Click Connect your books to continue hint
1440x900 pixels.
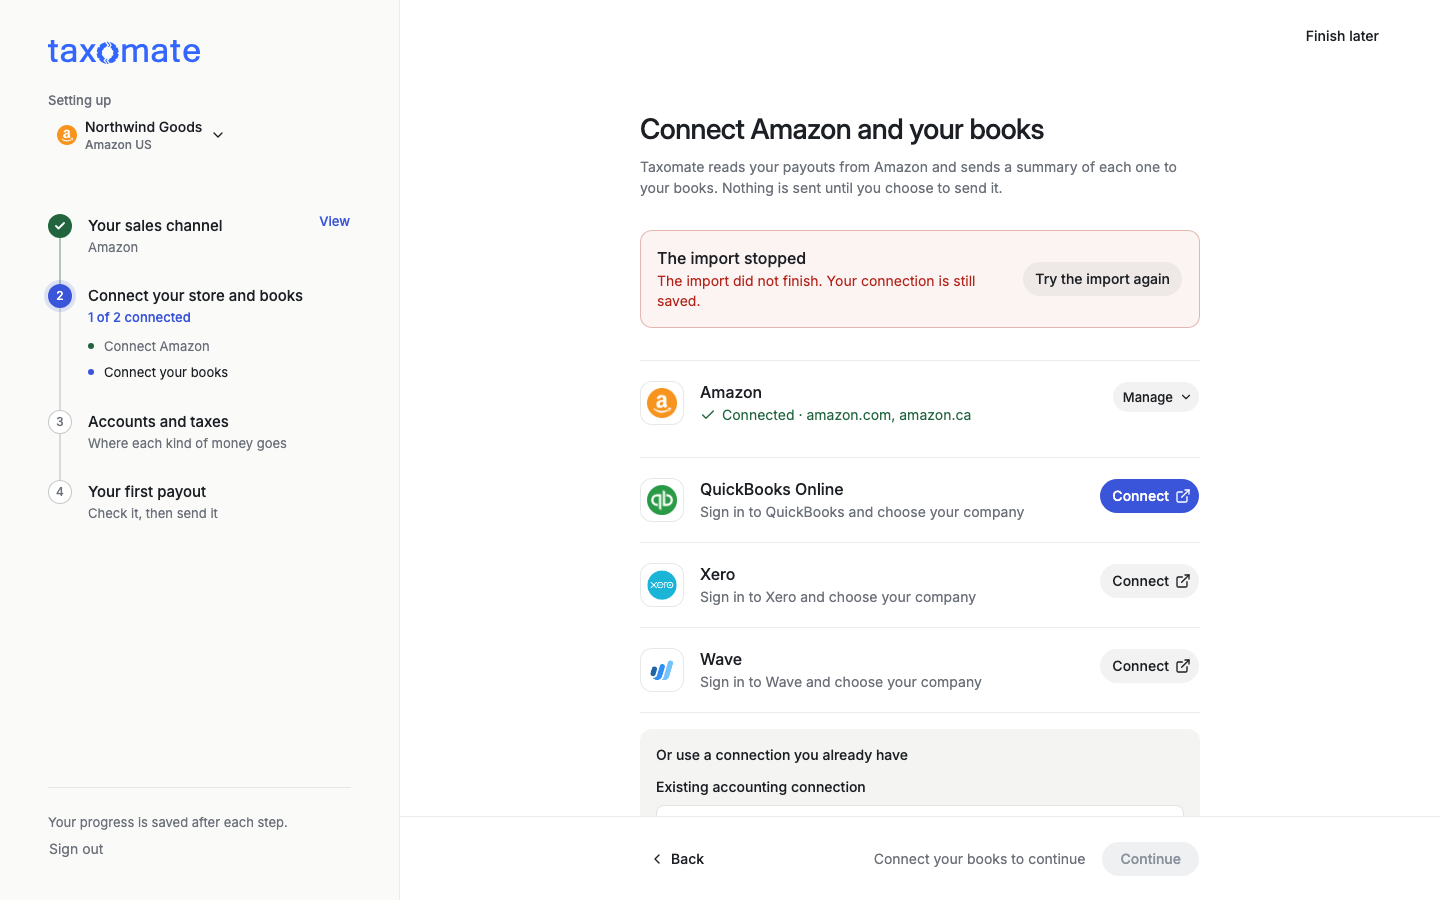tap(979, 859)
